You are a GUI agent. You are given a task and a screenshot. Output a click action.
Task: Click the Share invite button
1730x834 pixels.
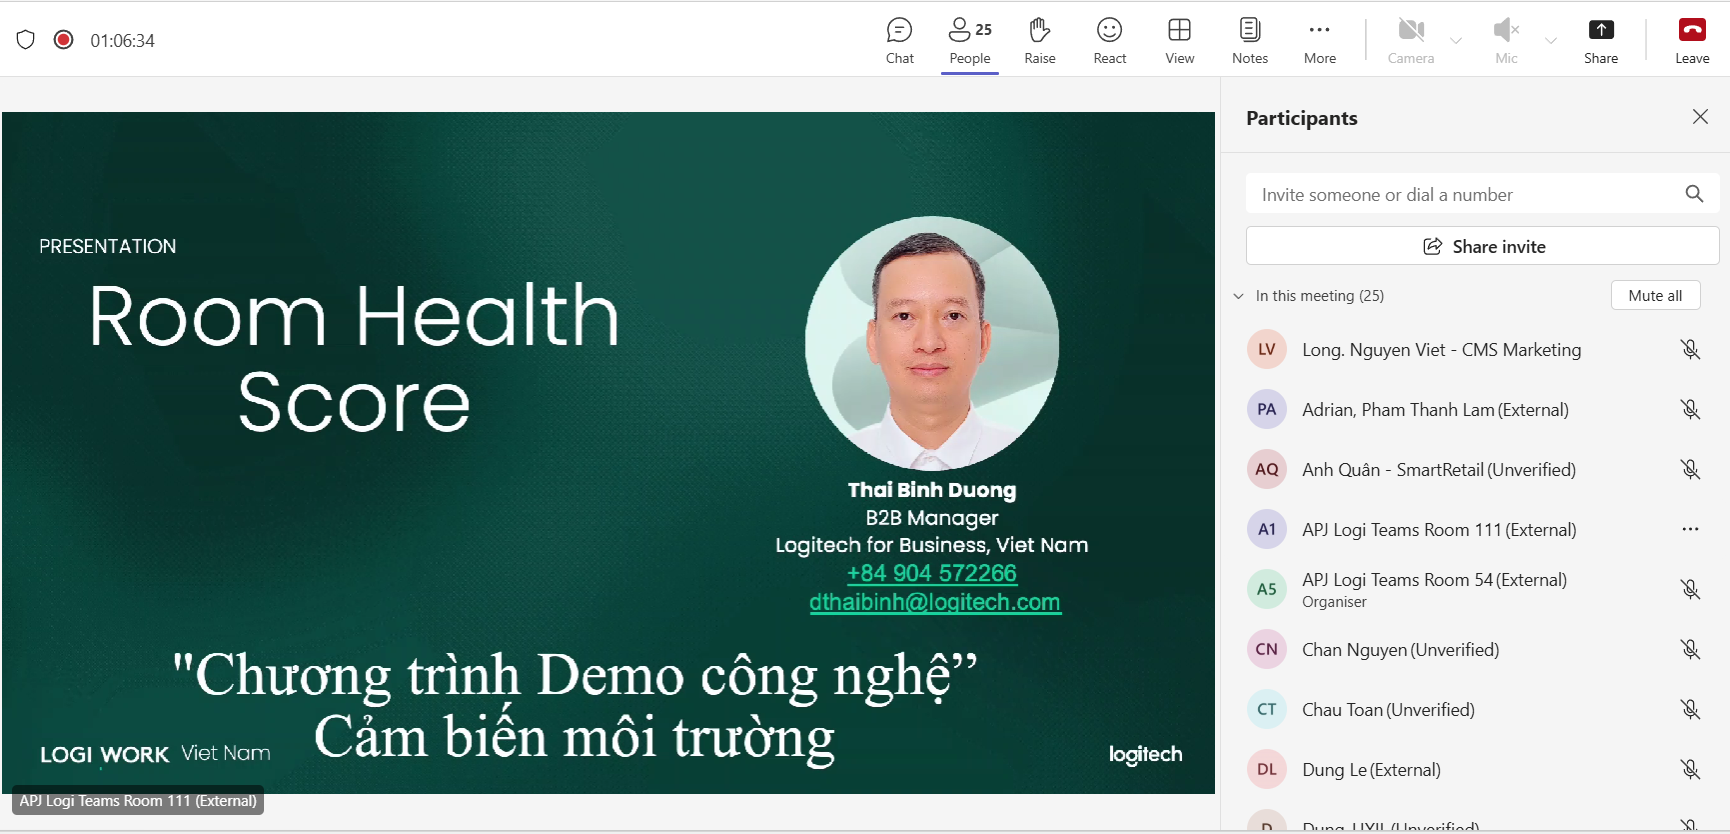coord(1482,246)
